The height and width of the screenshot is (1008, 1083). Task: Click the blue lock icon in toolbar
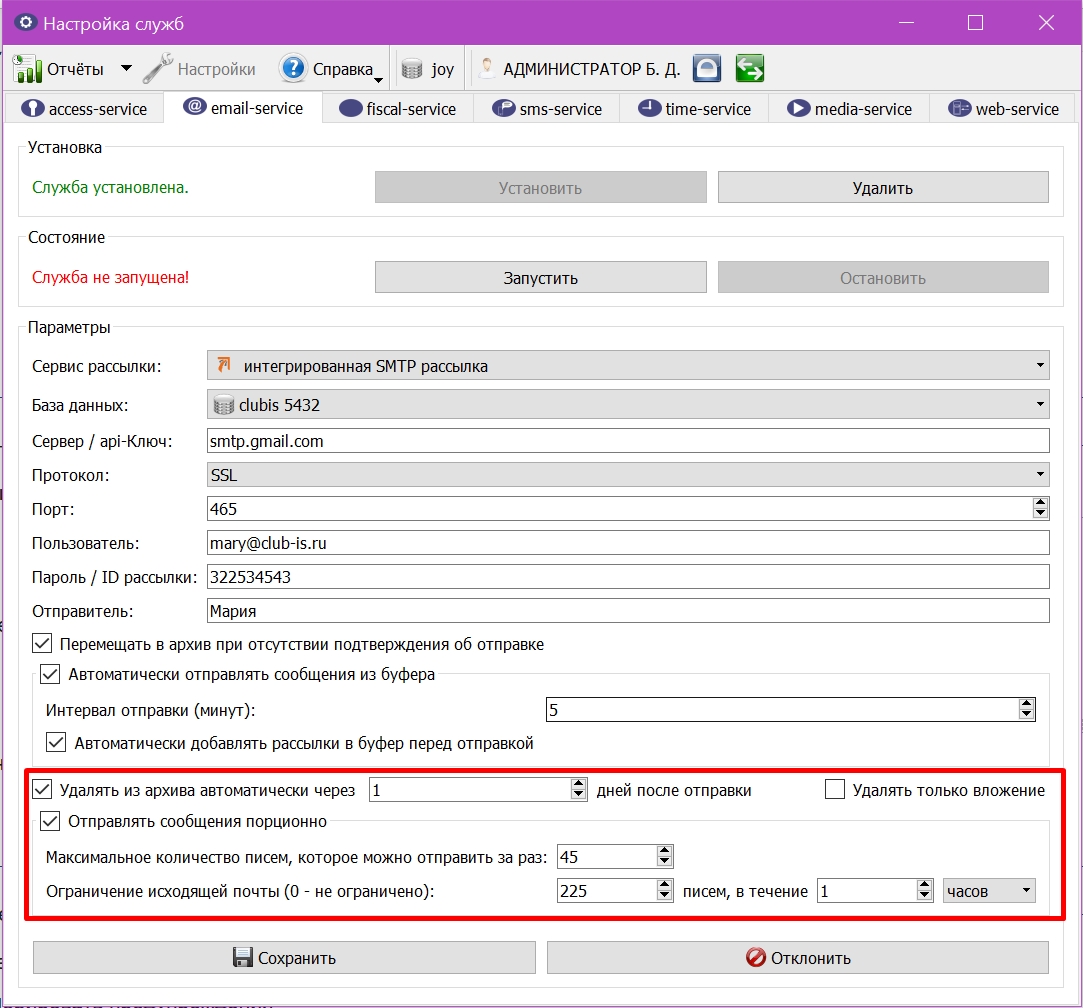tap(707, 68)
